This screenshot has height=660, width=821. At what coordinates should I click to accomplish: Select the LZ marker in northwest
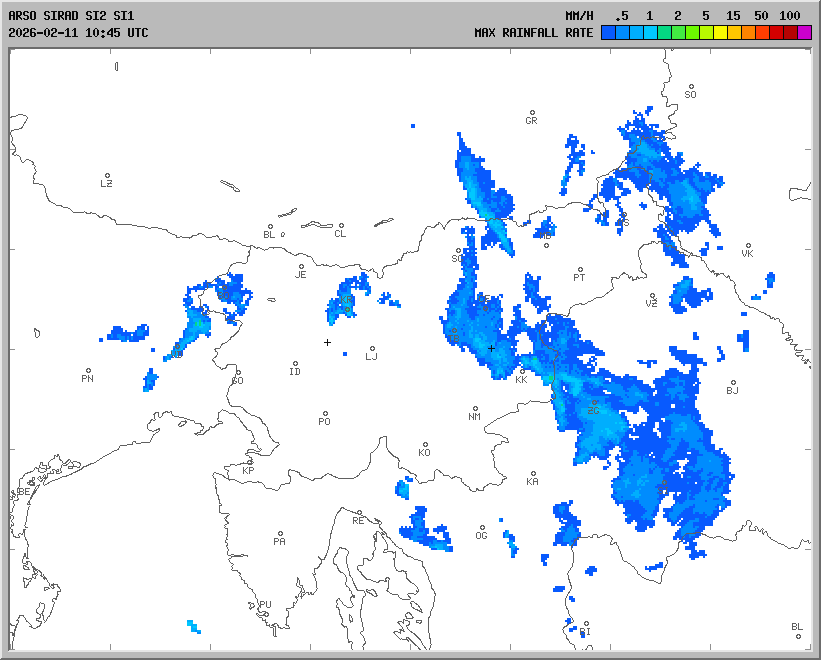(x=107, y=176)
